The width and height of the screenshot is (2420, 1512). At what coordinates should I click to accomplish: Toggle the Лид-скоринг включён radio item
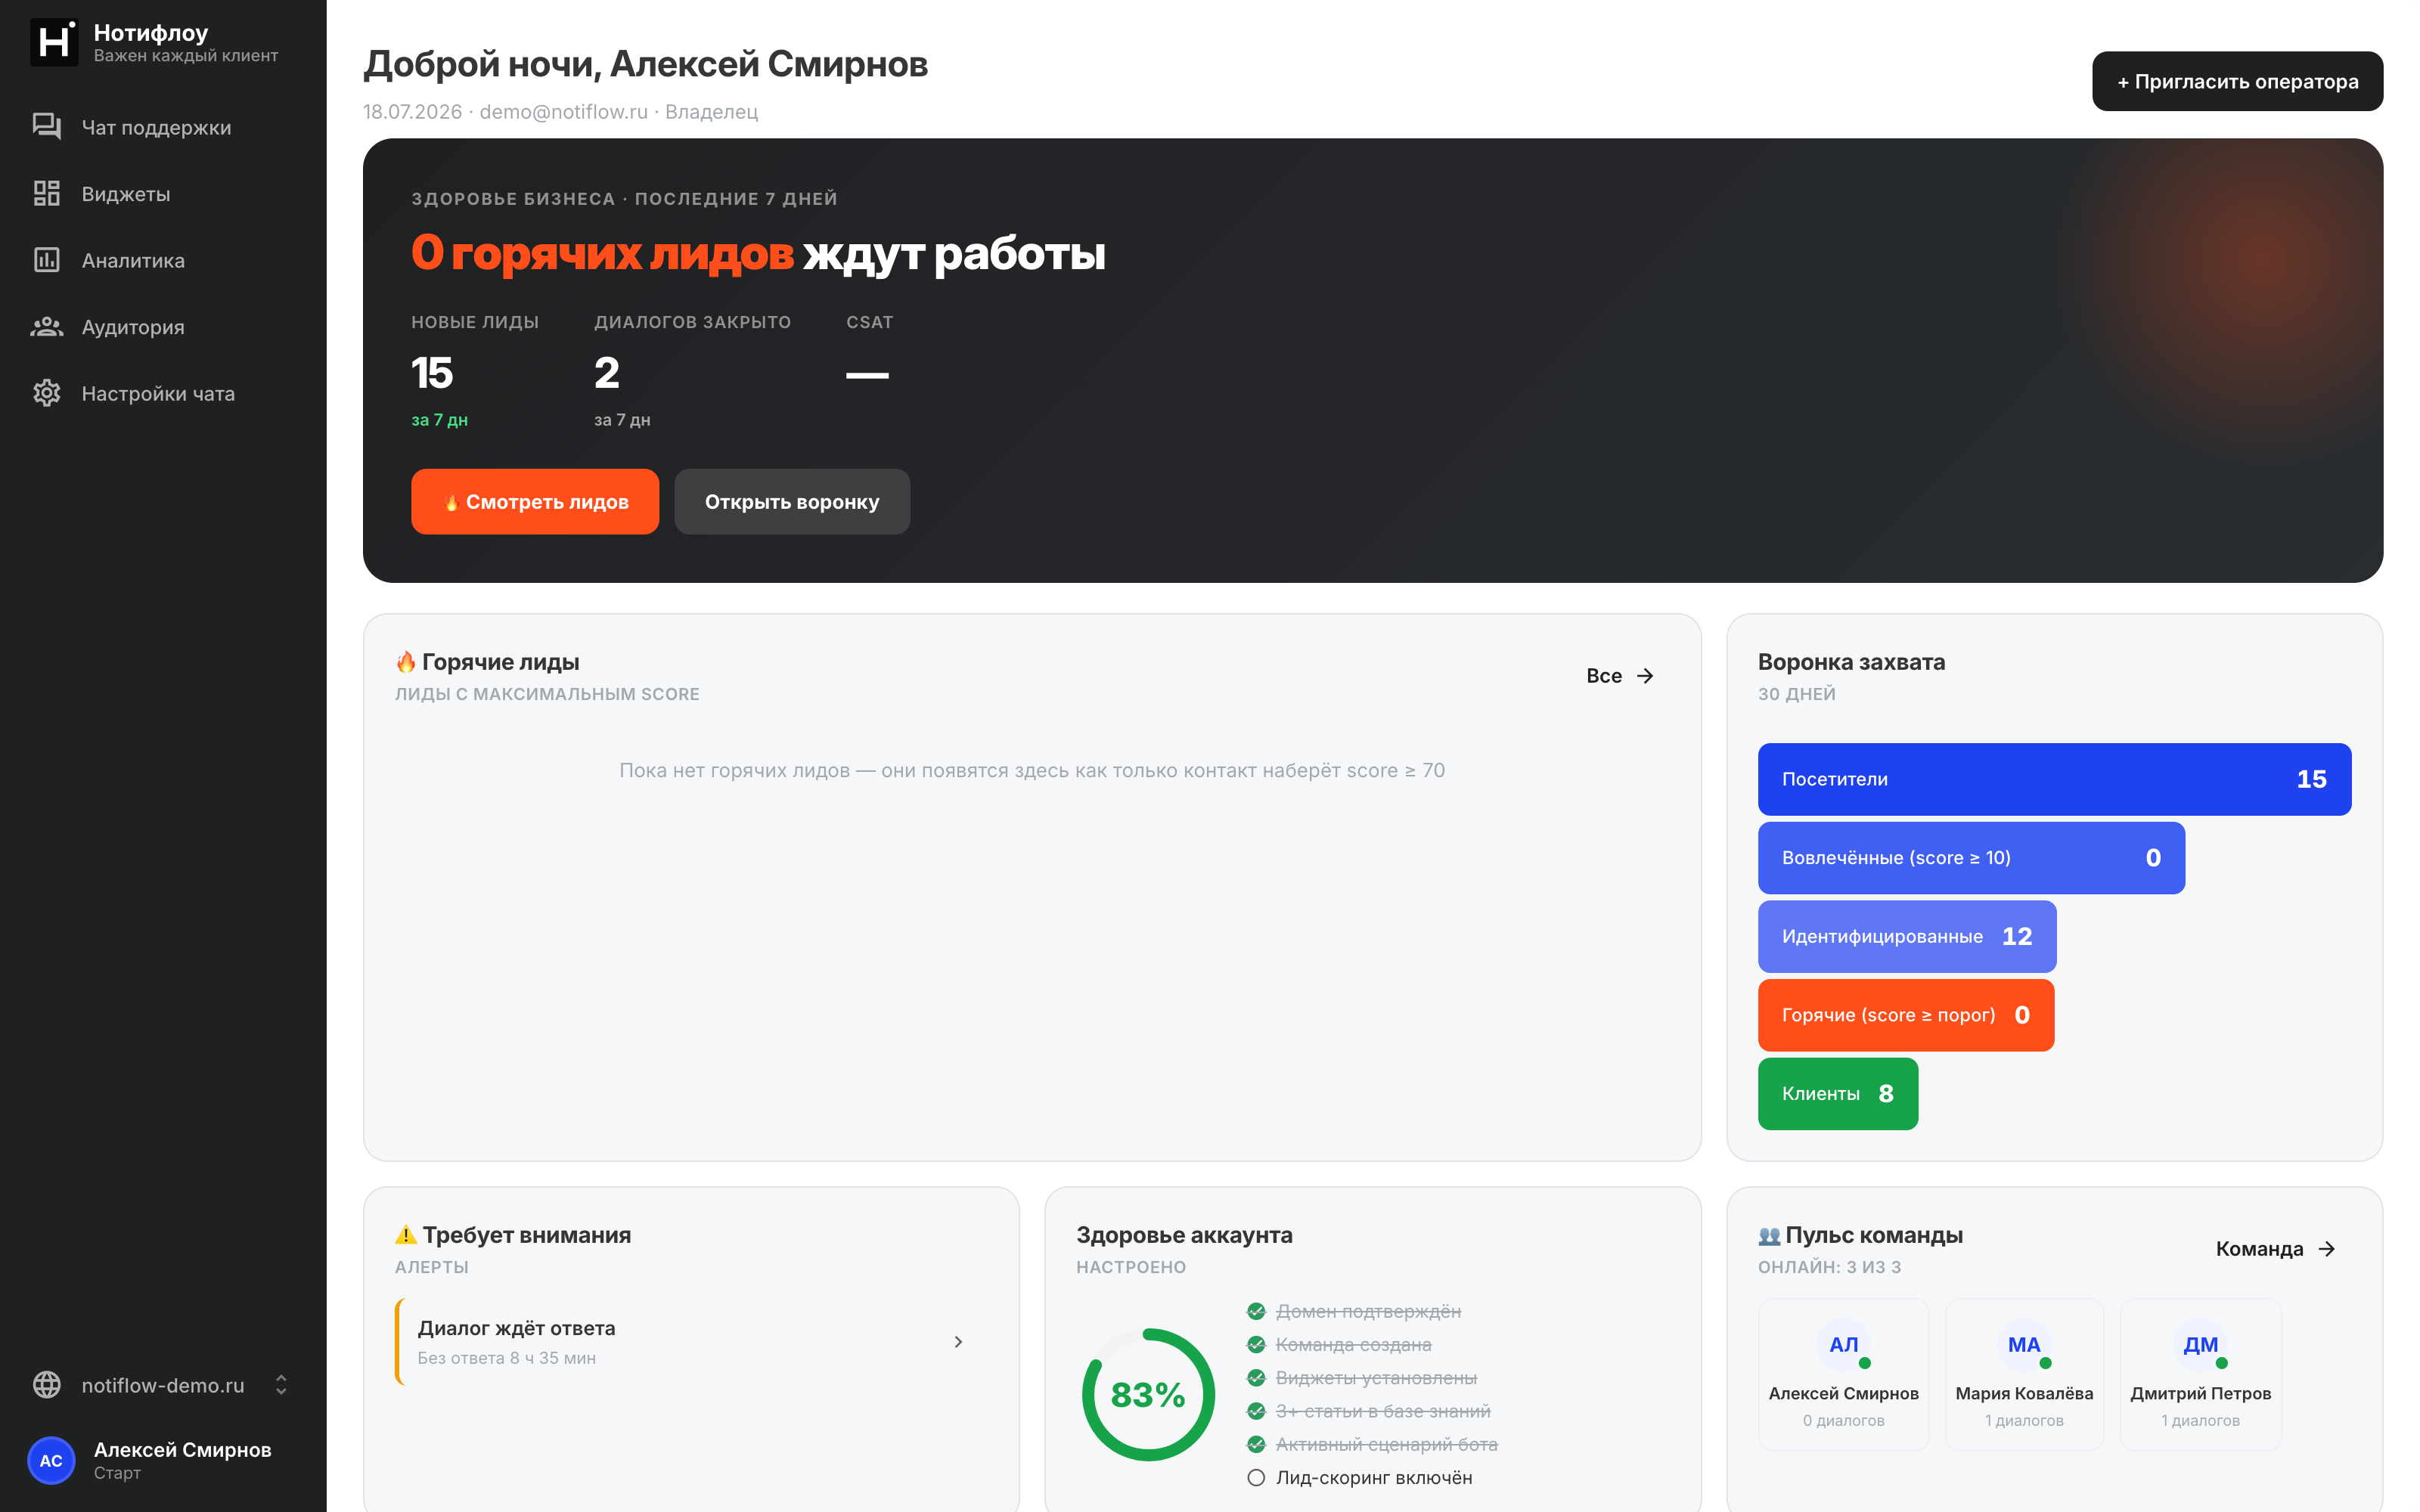1256,1478
